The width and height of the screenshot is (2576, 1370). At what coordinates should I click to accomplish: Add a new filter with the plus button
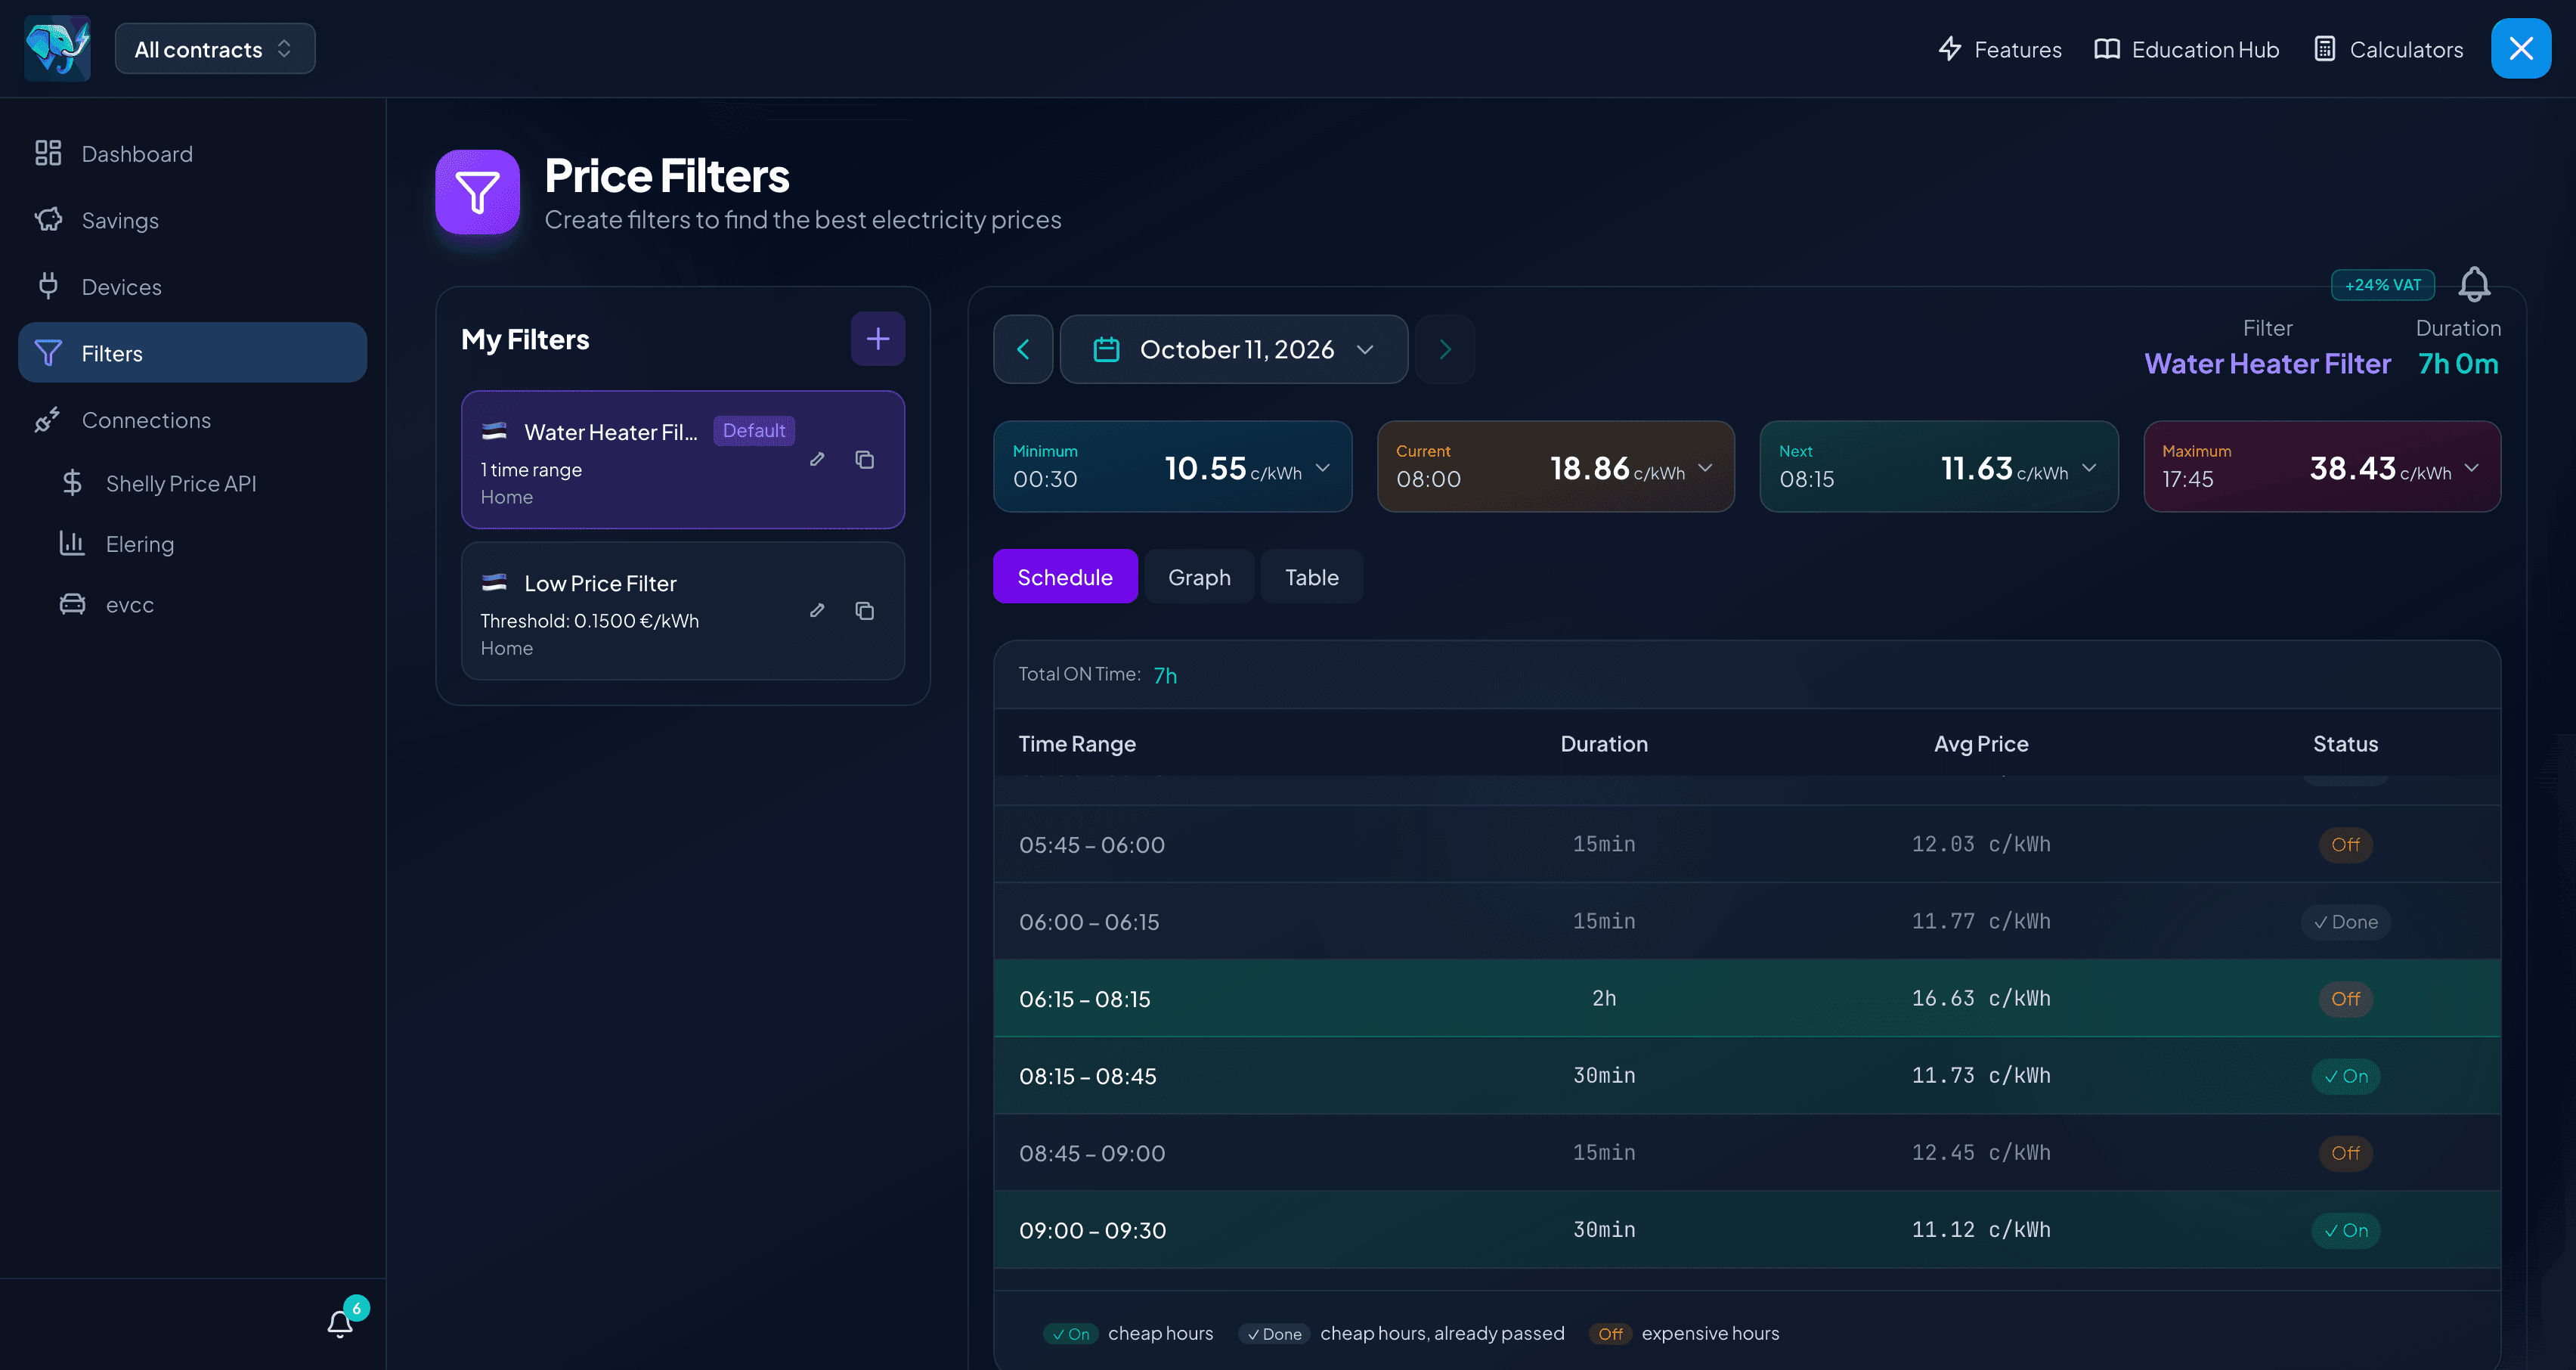pos(877,339)
